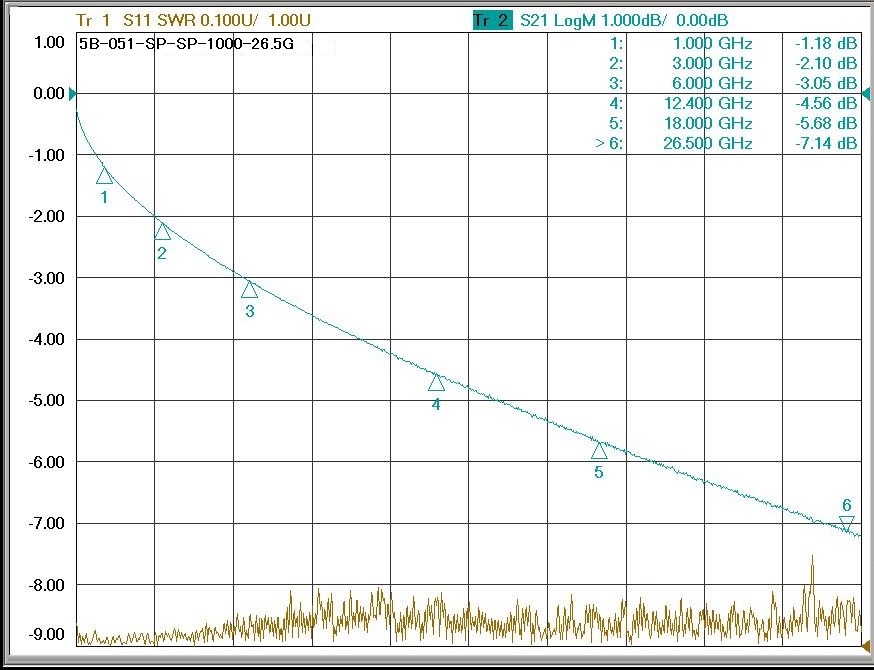
Task: Click the -7.00 y-axis label
Action: point(47,523)
